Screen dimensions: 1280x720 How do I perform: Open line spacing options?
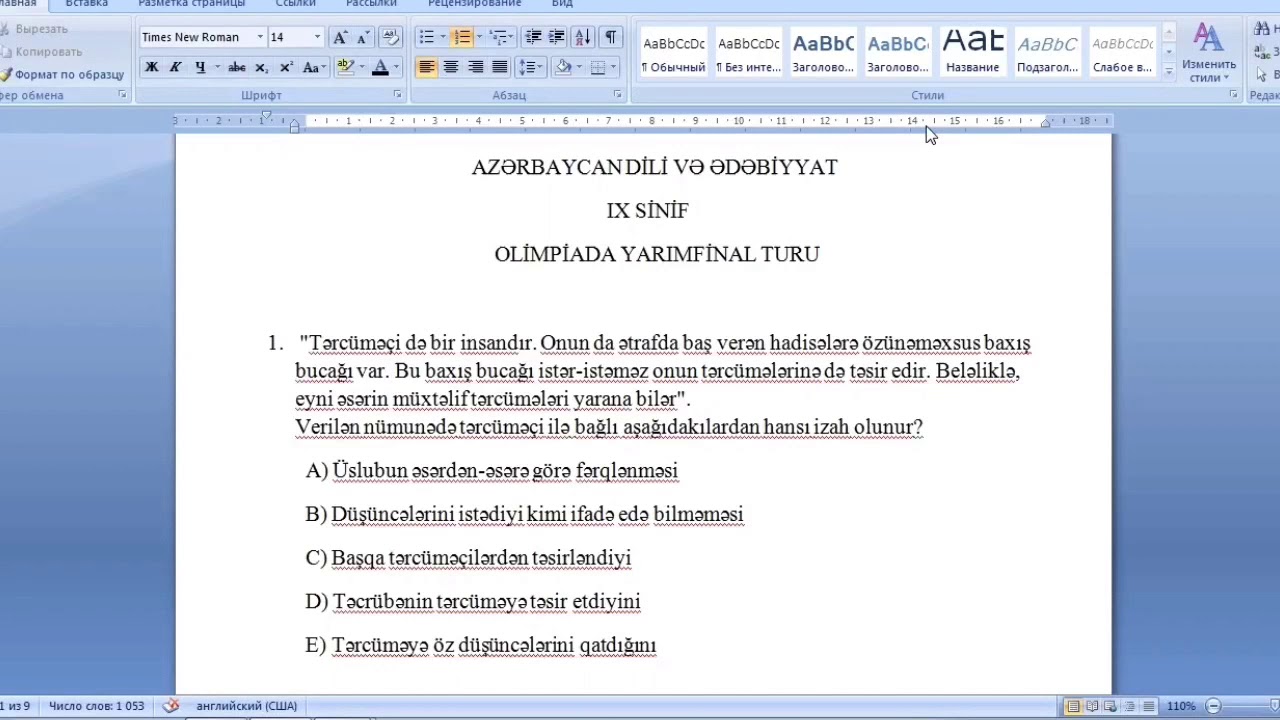pyautogui.click(x=529, y=67)
